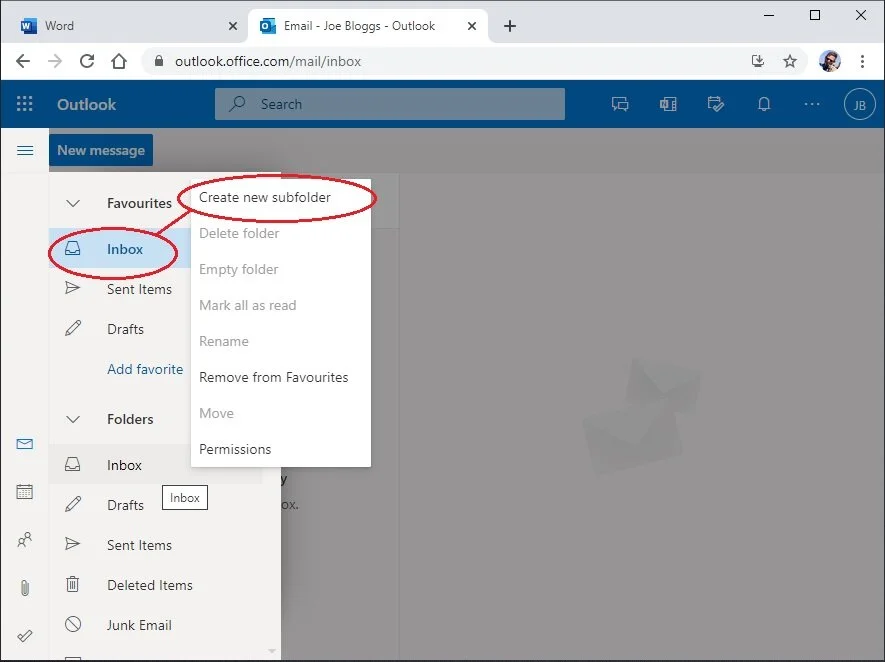Viewport: 885px width, 662px height.
Task: Maximize the browser window
Action: 814,15
